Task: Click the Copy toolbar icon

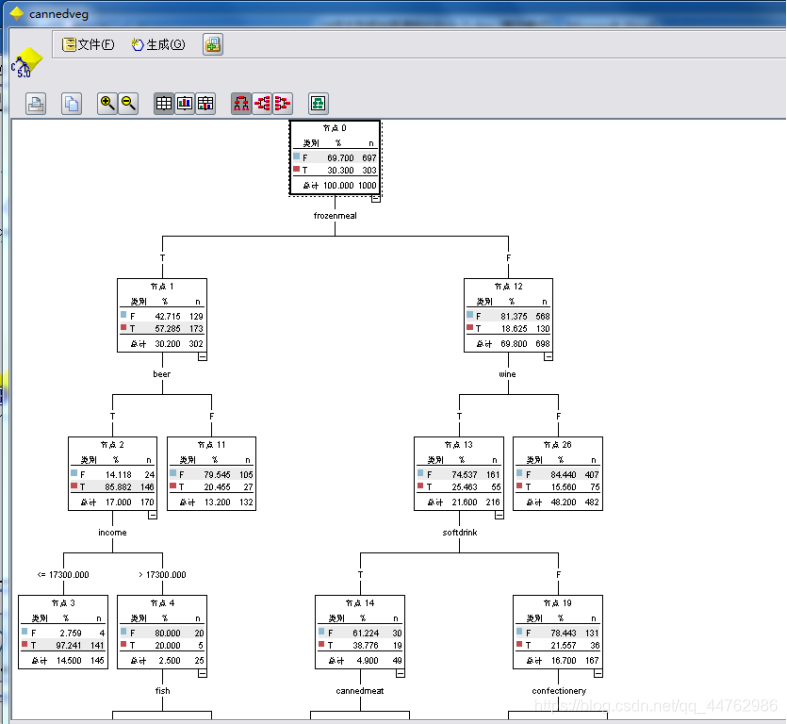Action: (x=71, y=104)
